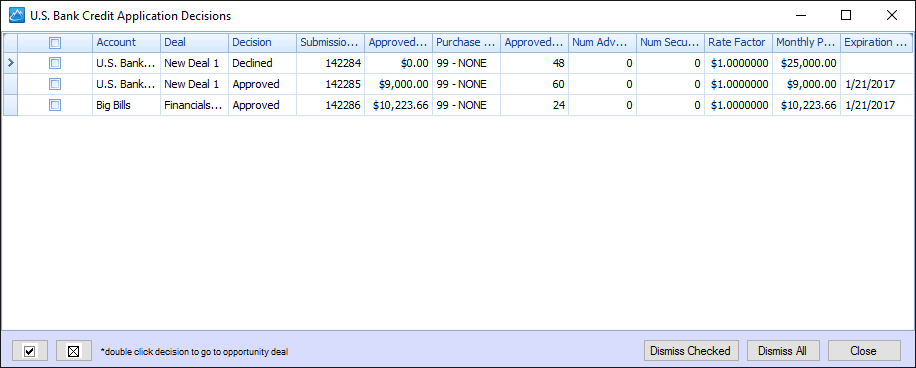Check the box for Big Bills row
This screenshot has height=368, width=916.
(x=55, y=105)
